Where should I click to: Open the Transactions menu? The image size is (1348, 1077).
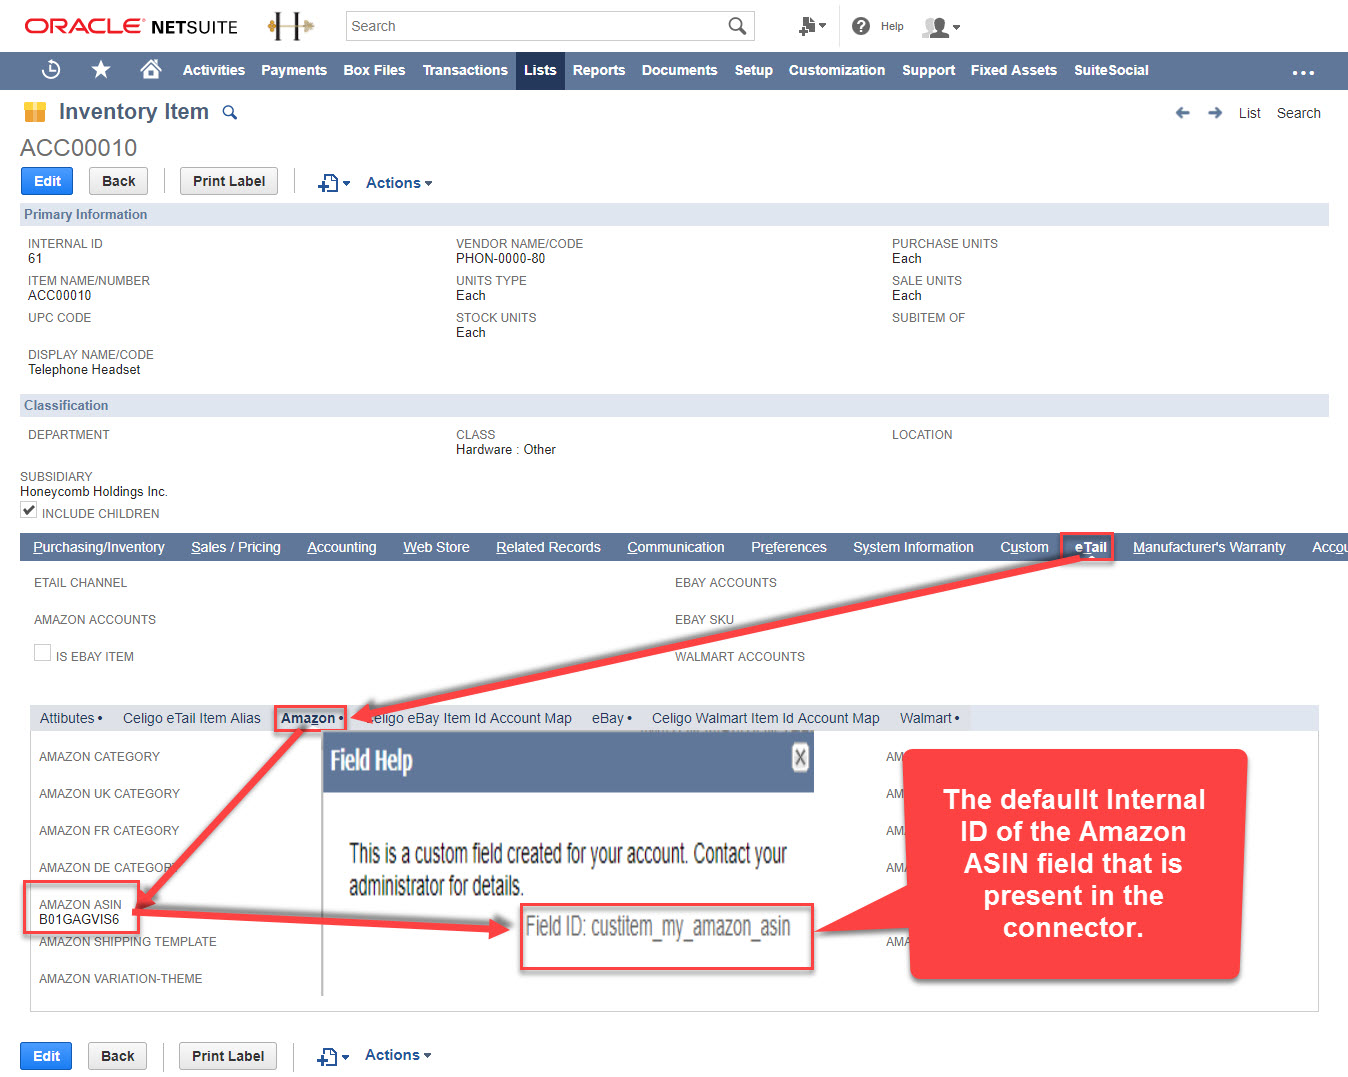(x=465, y=70)
